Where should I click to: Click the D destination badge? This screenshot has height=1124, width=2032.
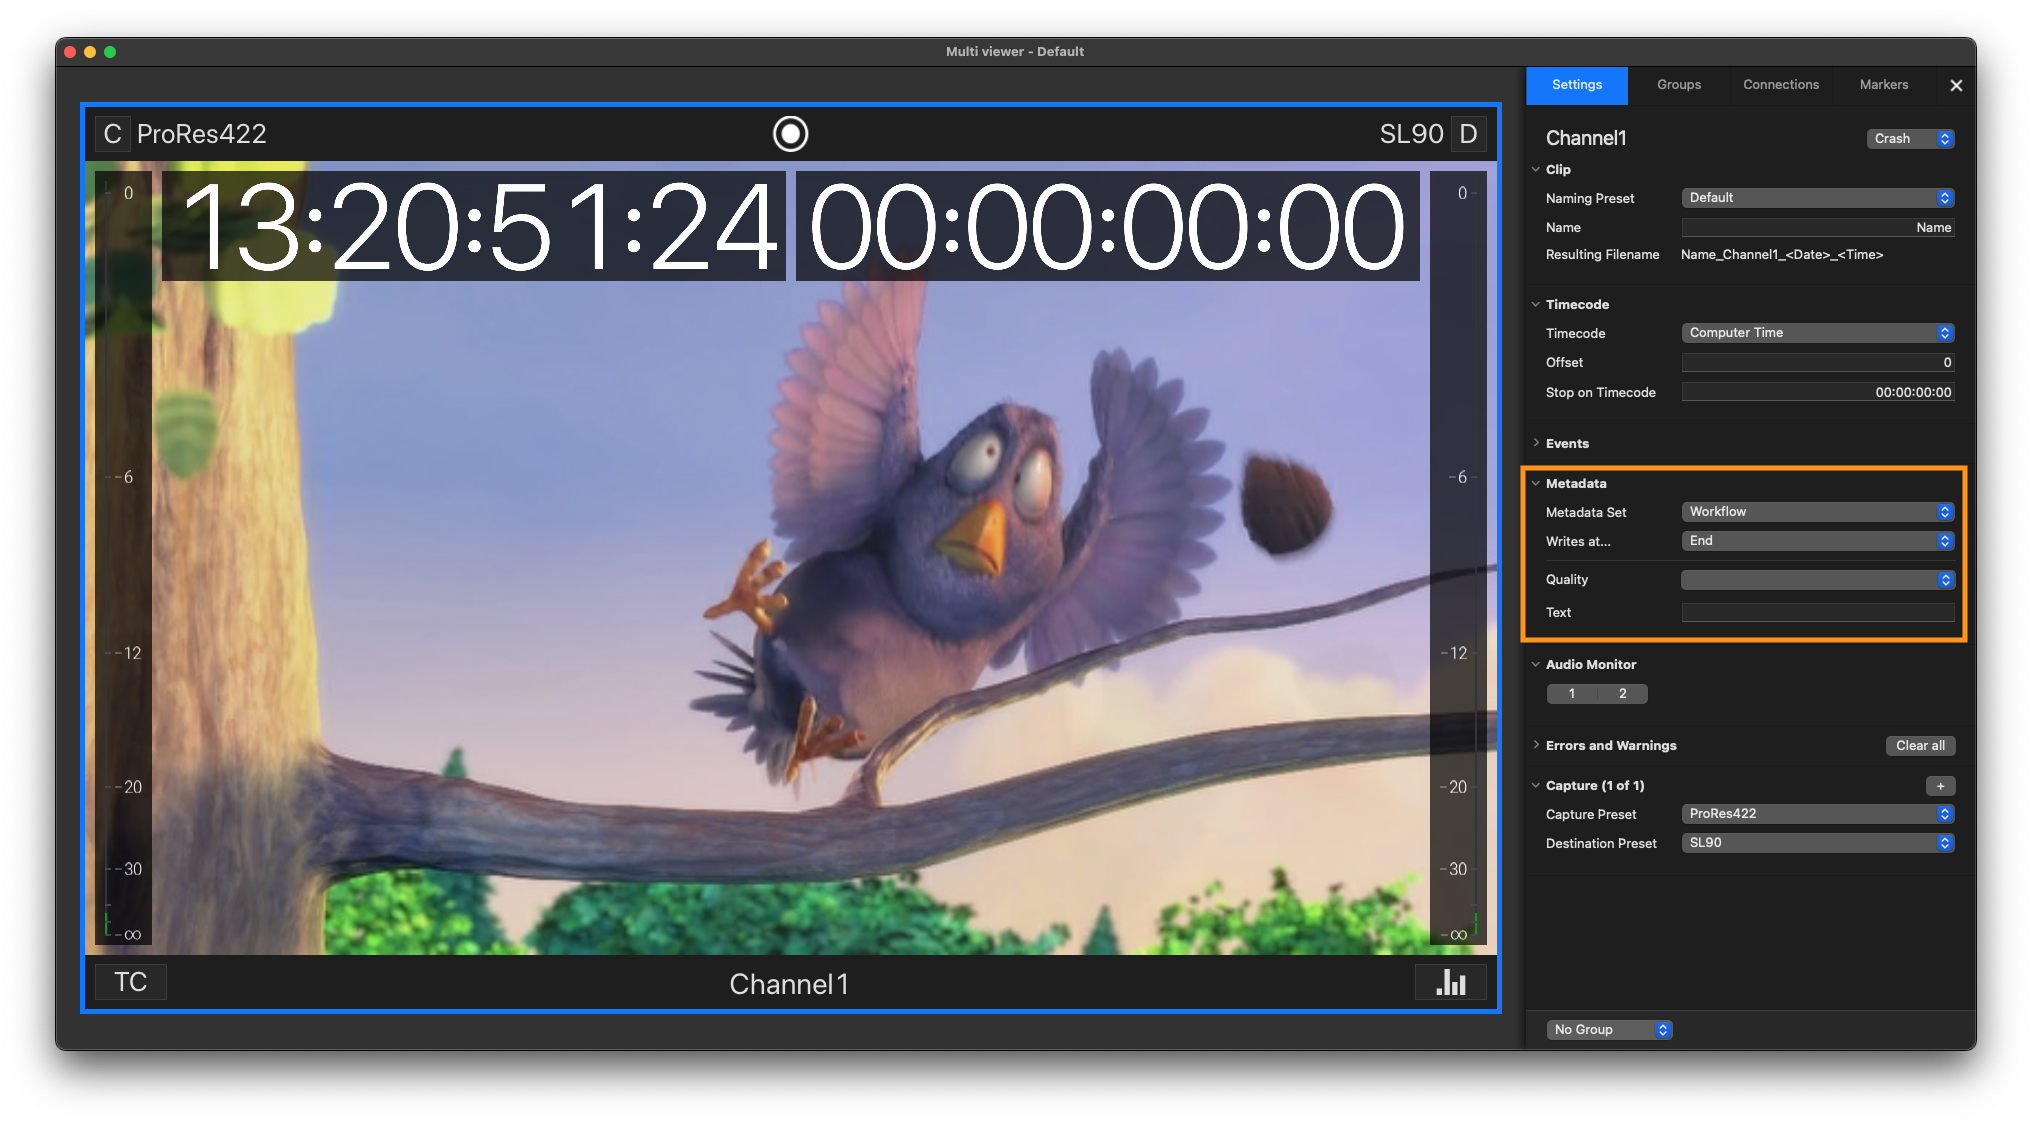[x=1468, y=134]
